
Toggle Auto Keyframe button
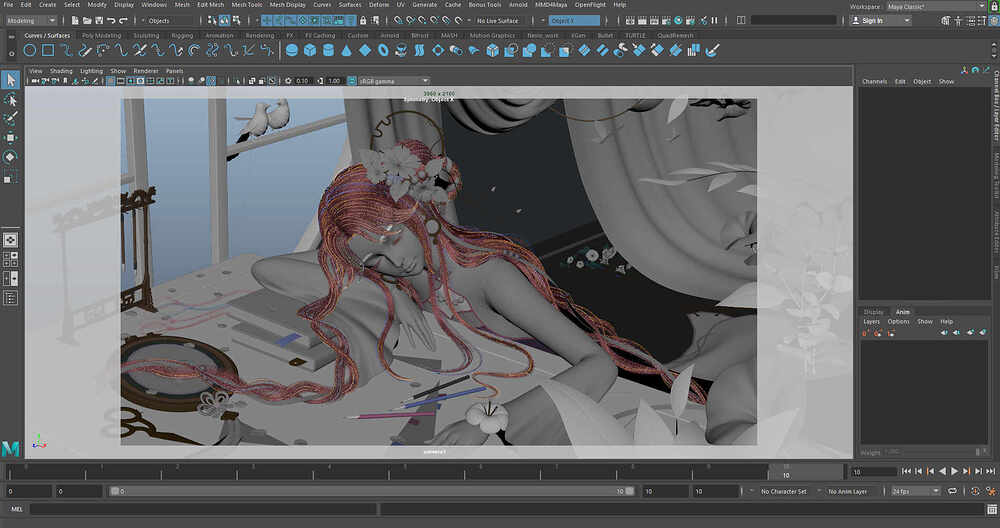point(975,491)
